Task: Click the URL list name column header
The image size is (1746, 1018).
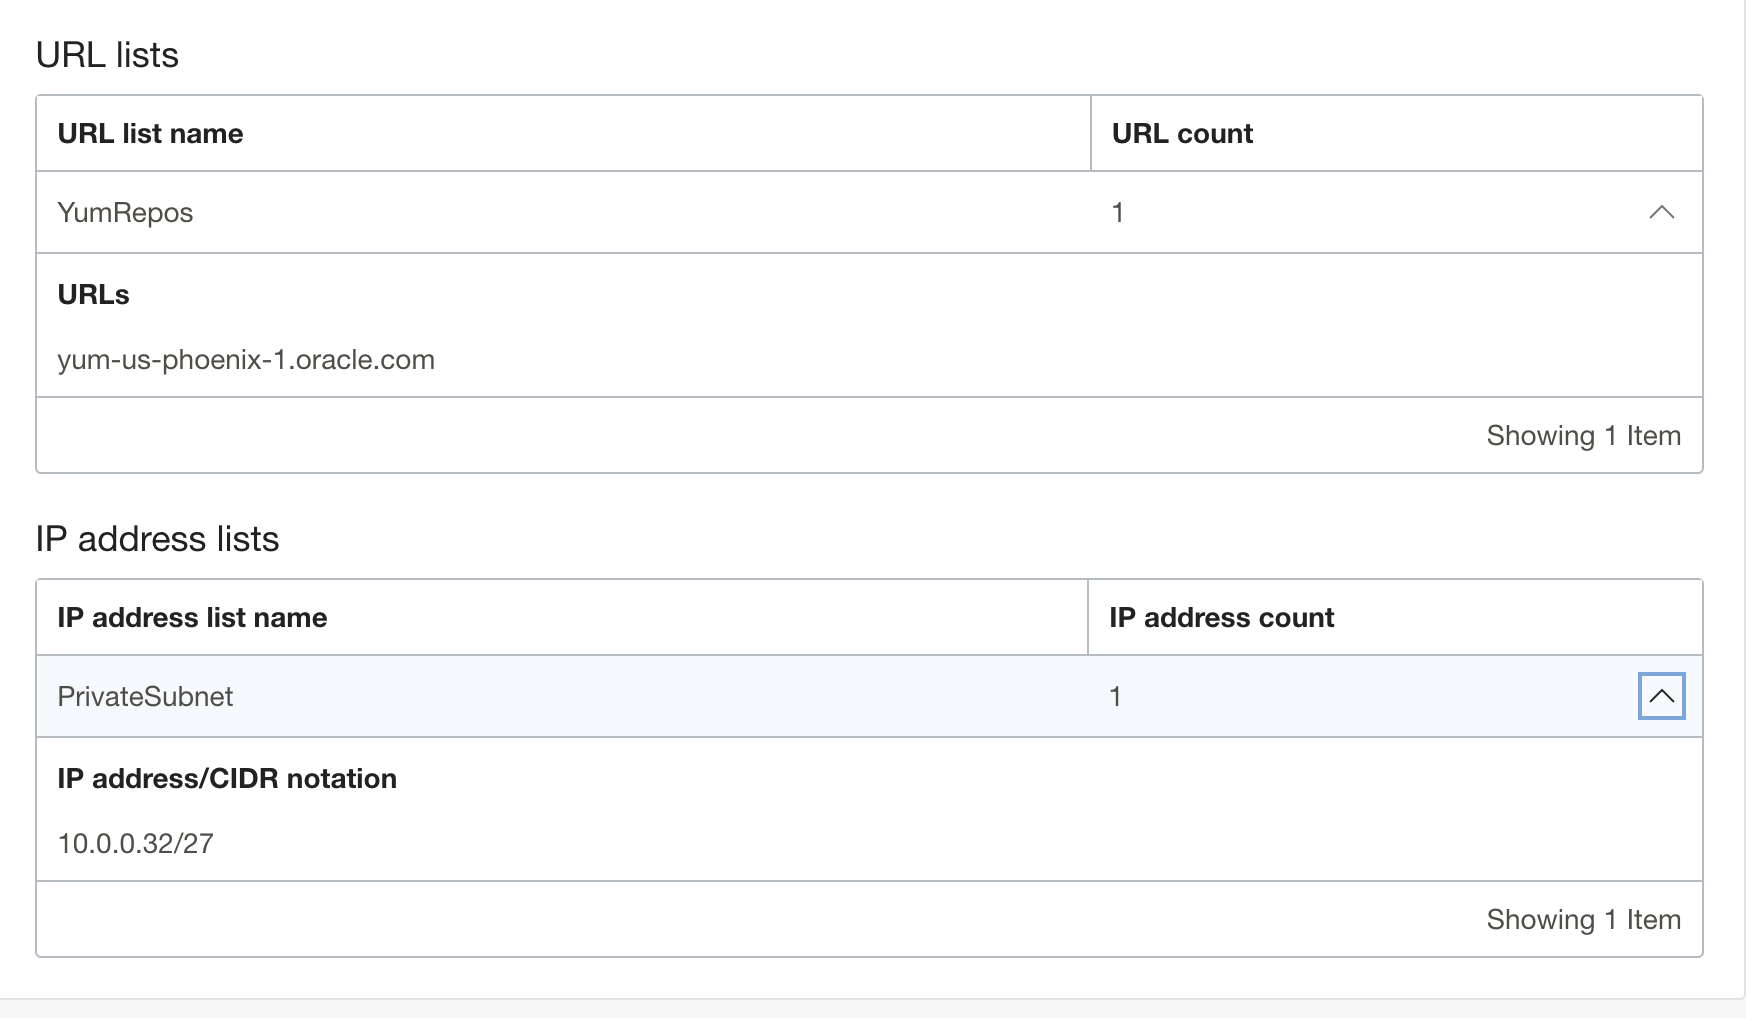Action: [150, 134]
